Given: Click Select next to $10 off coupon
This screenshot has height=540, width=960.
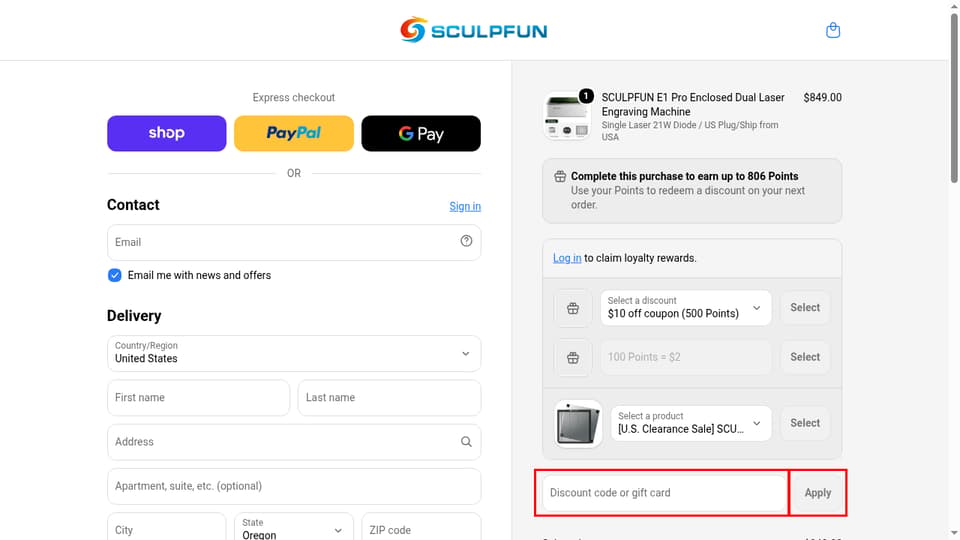Looking at the screenshot, I should tap(804, 307).
